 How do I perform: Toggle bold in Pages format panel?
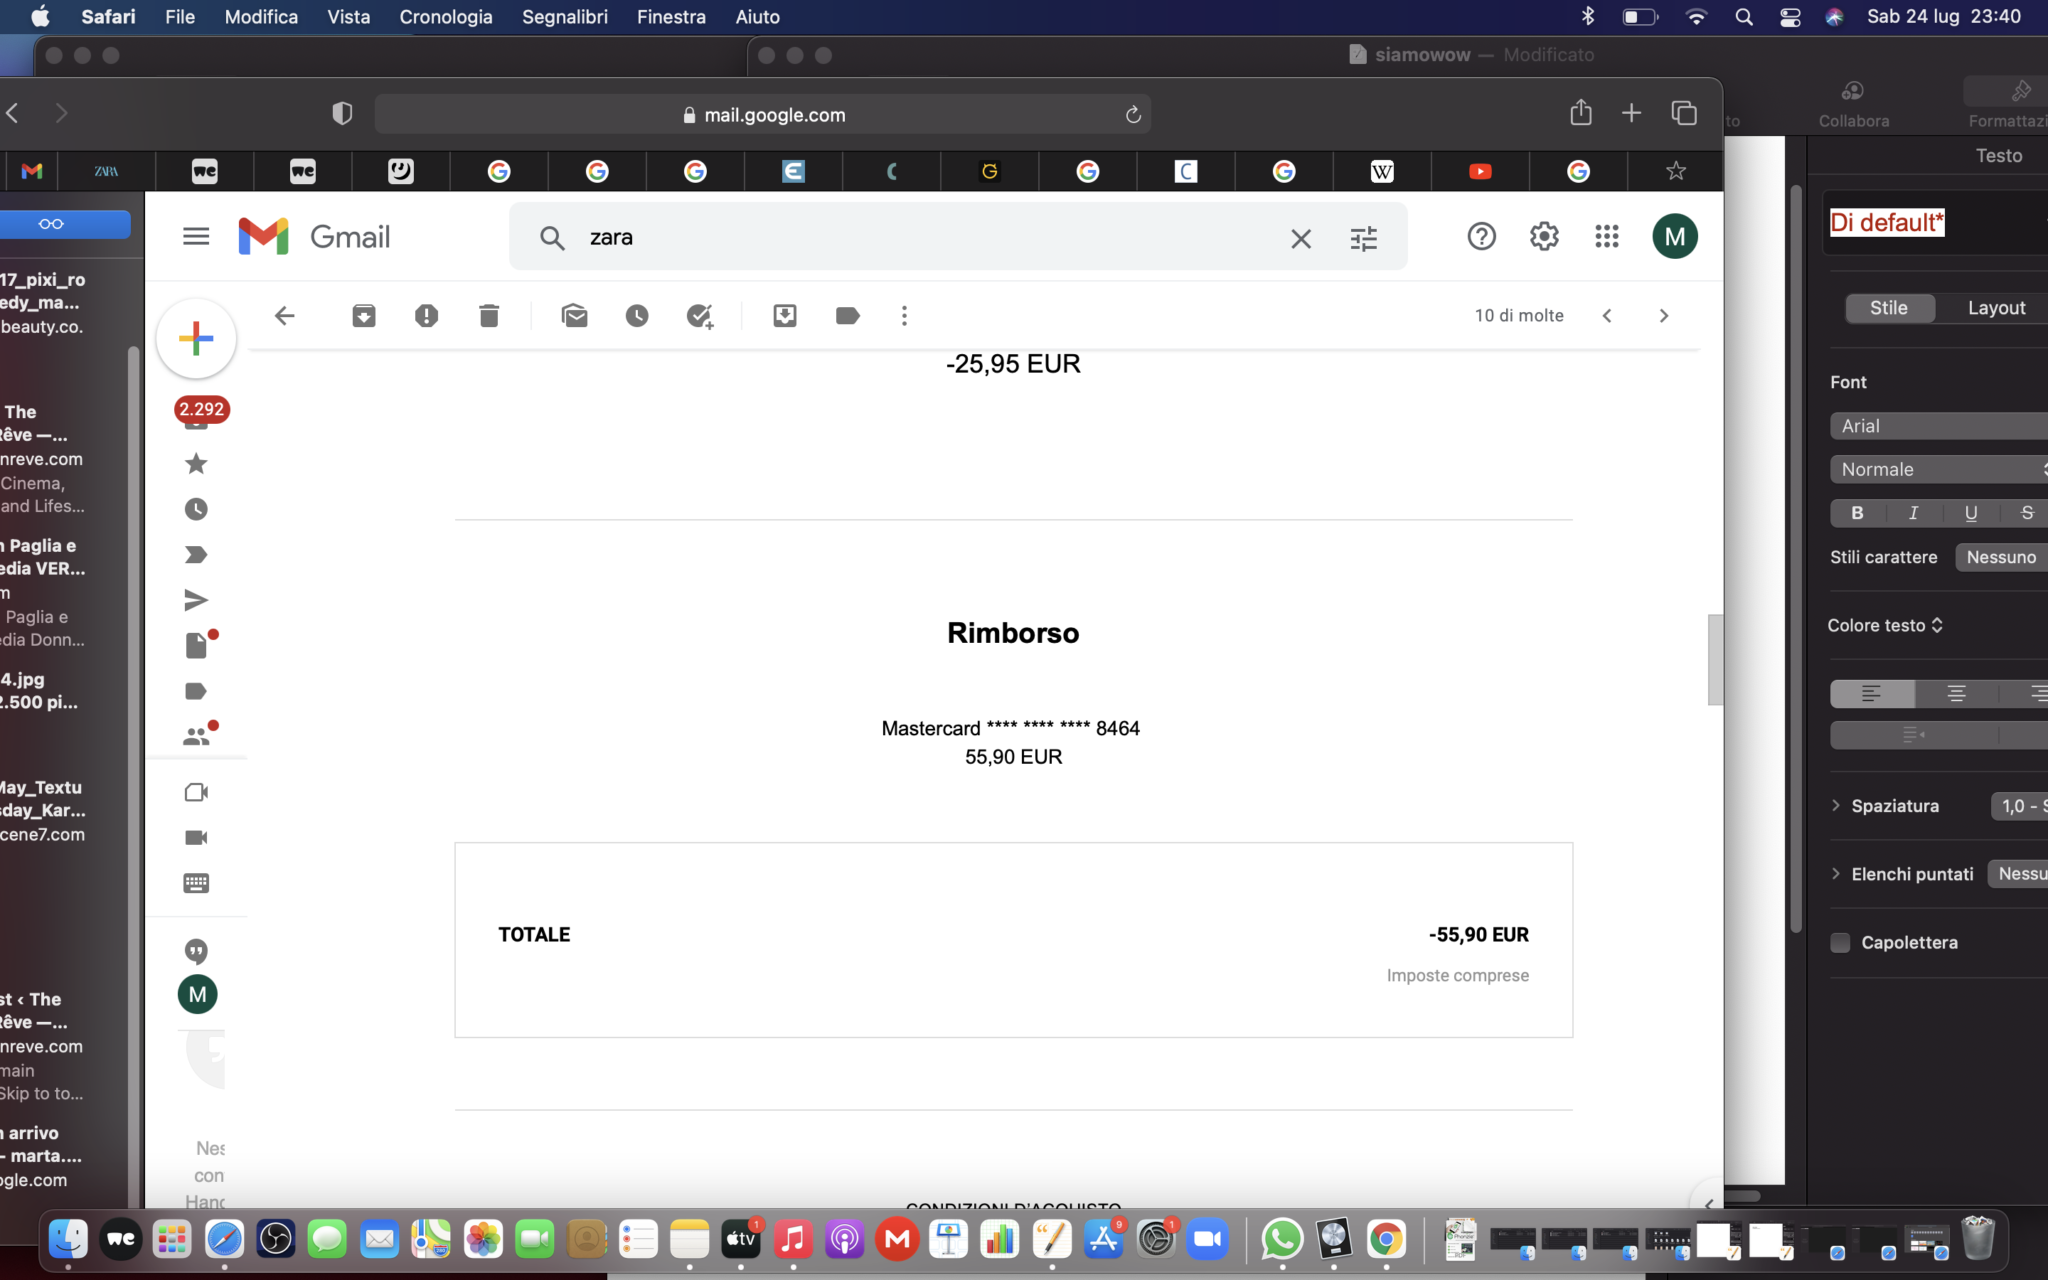click(x=1857, y=513)
